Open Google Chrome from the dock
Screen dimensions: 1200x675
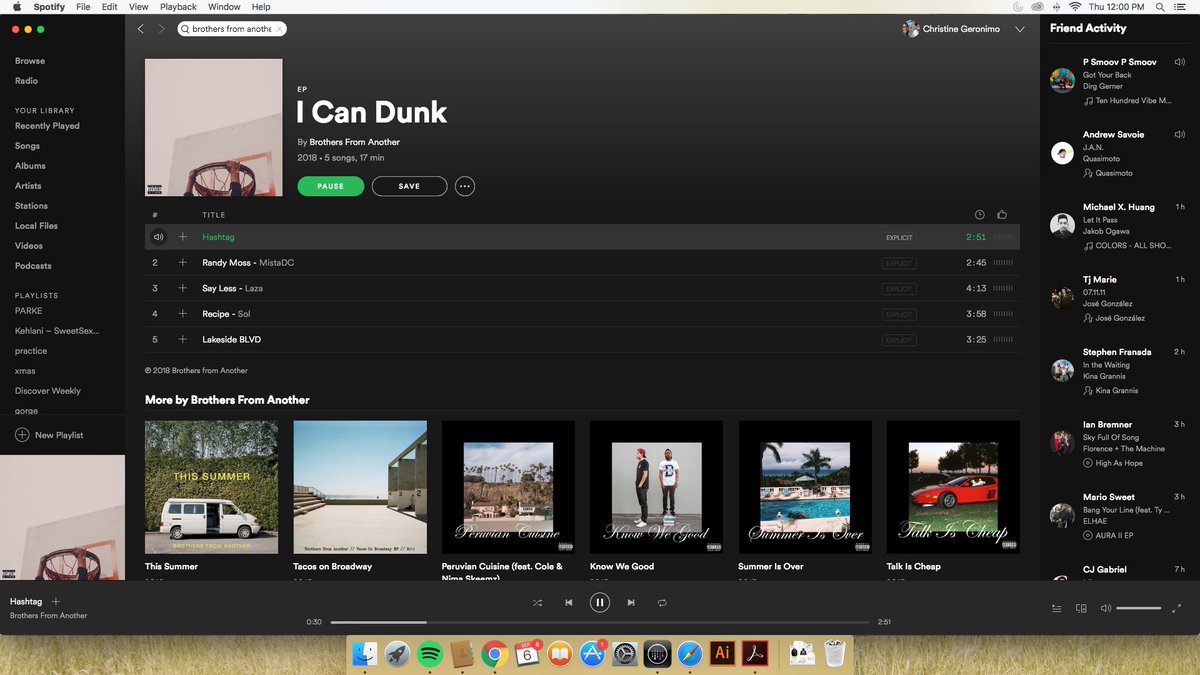click(493, 654)
